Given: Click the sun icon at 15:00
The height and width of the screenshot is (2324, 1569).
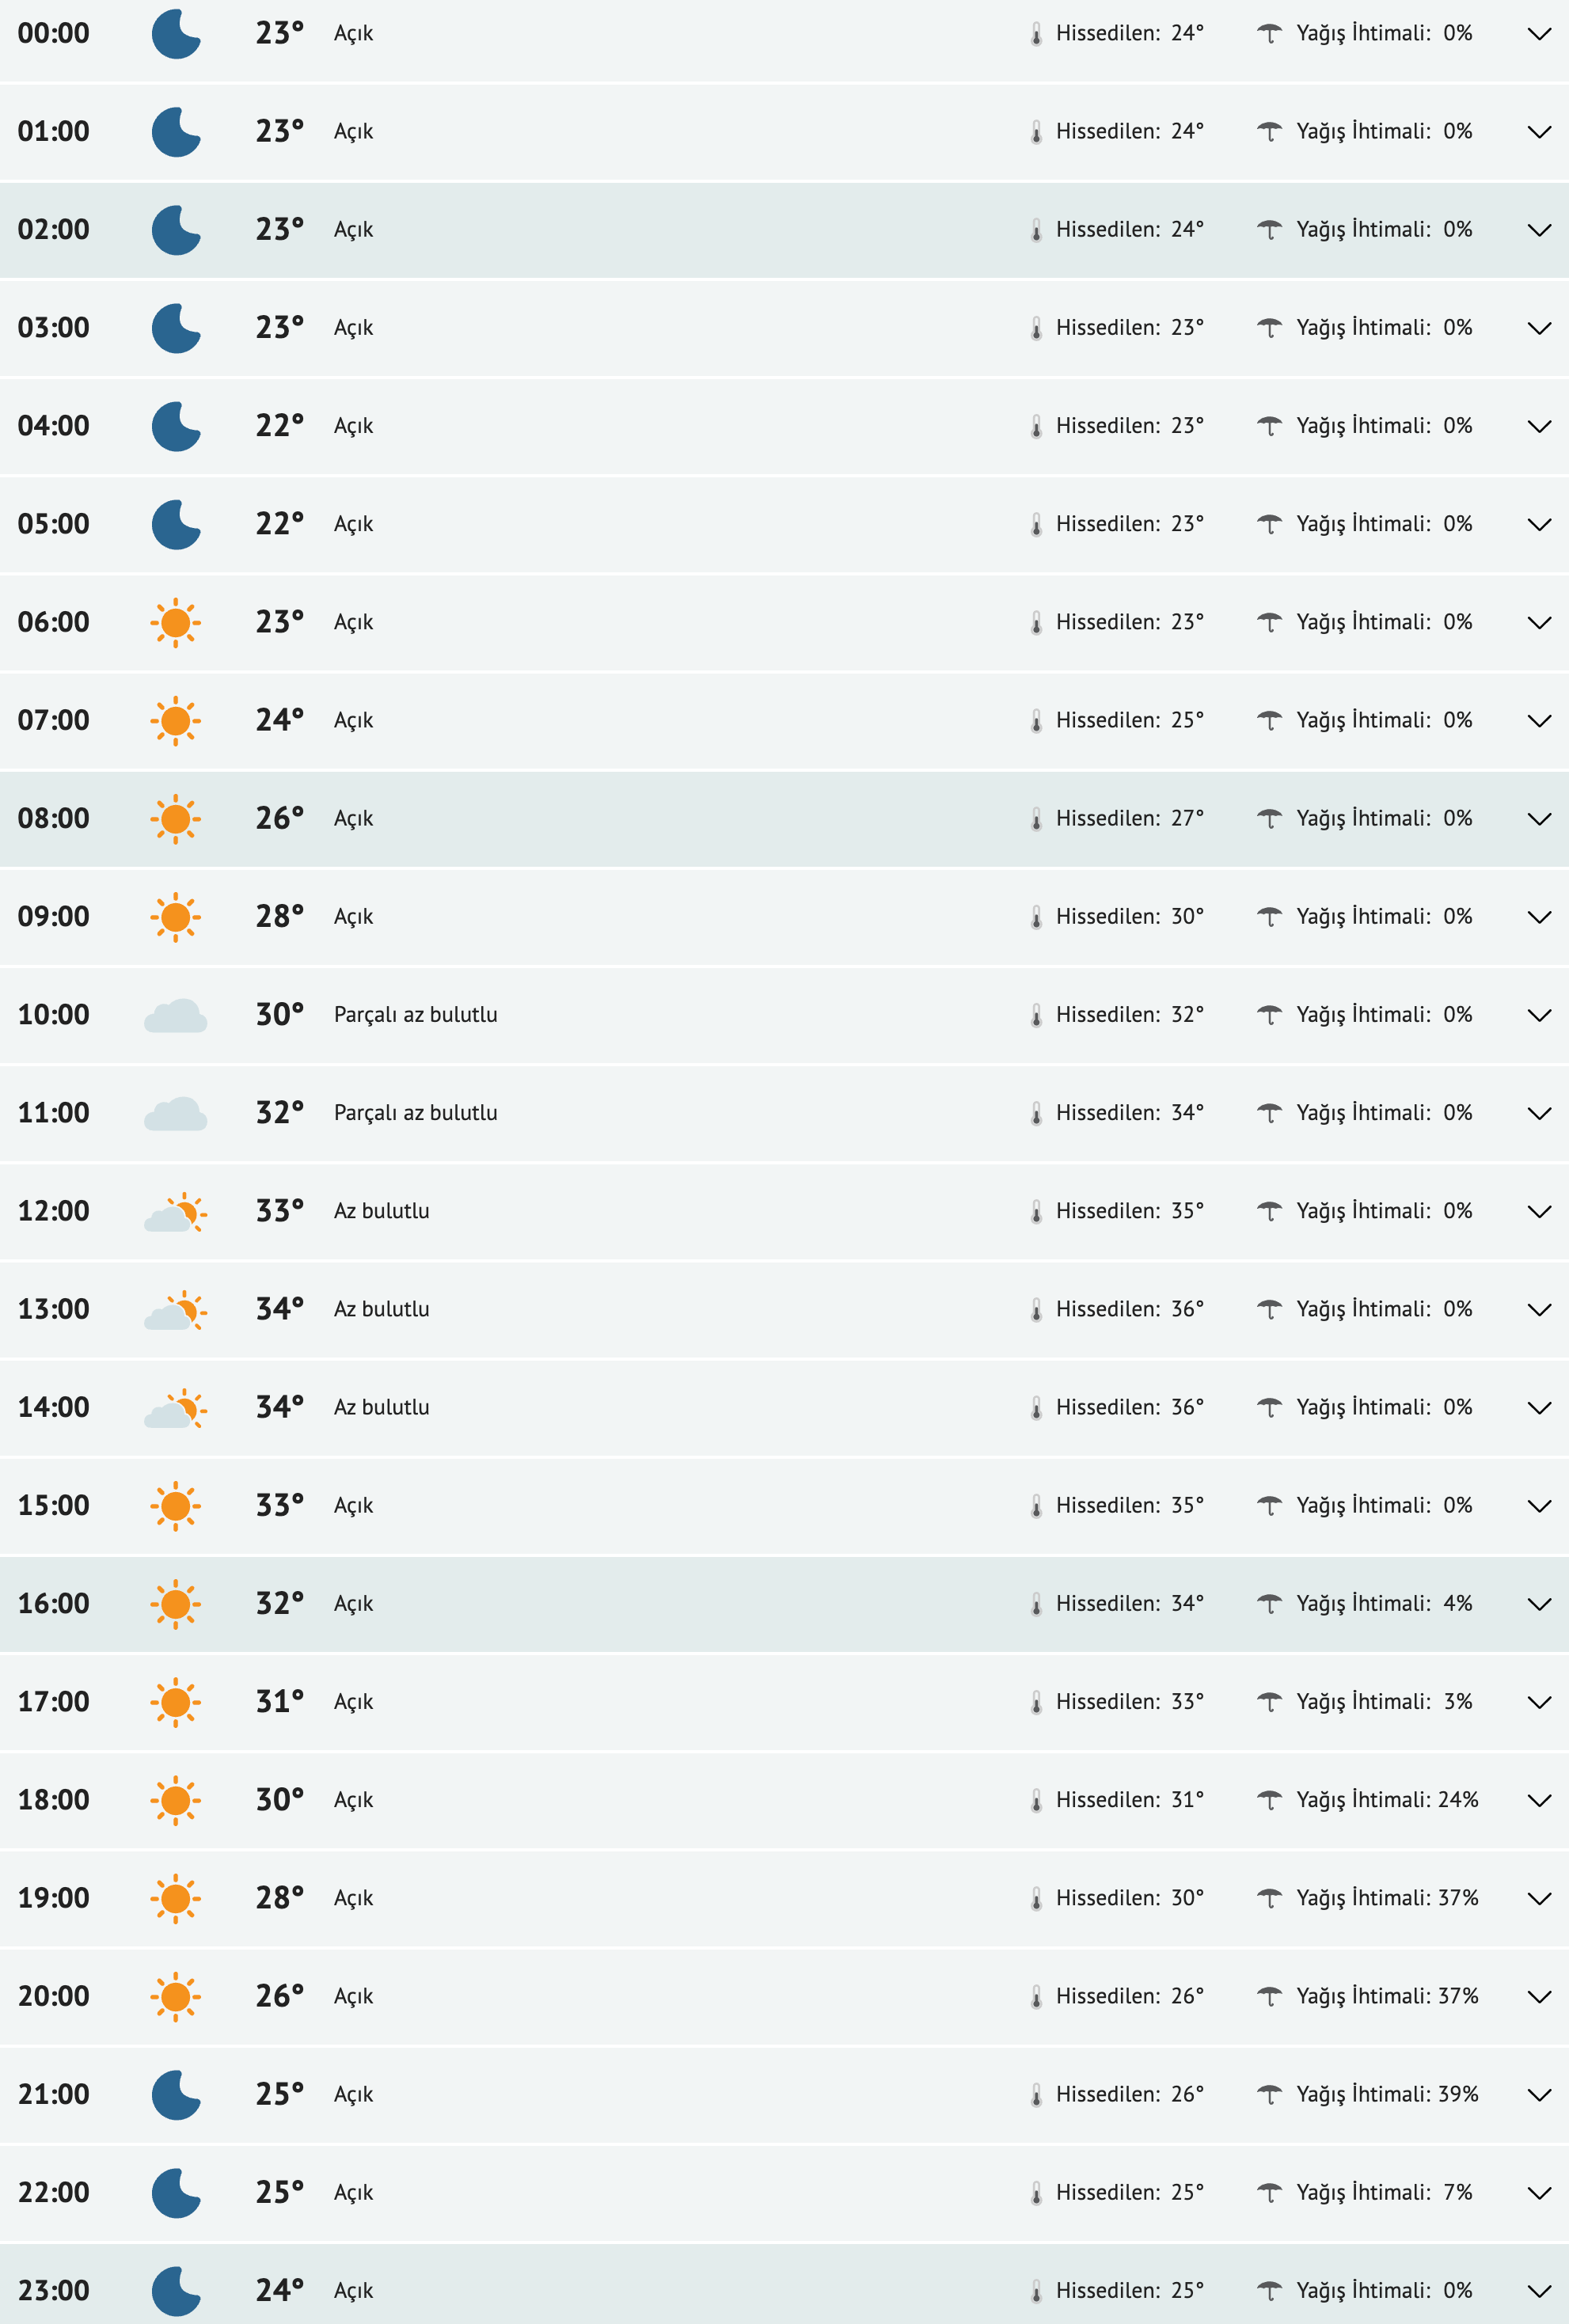Looking at the screenshot, I should point(176,1506).
